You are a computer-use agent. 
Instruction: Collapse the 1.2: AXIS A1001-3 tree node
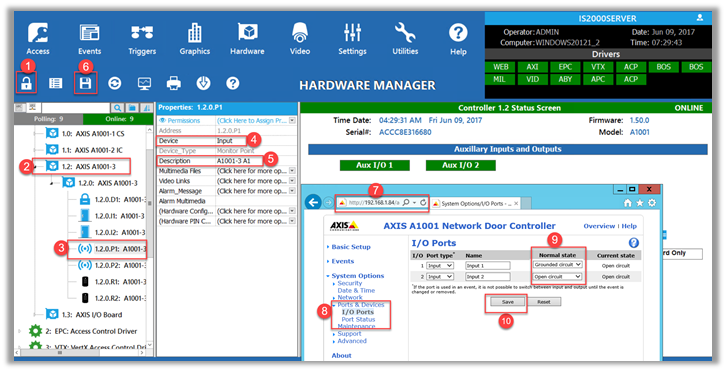pyautogui.click(x=36, y=166)
